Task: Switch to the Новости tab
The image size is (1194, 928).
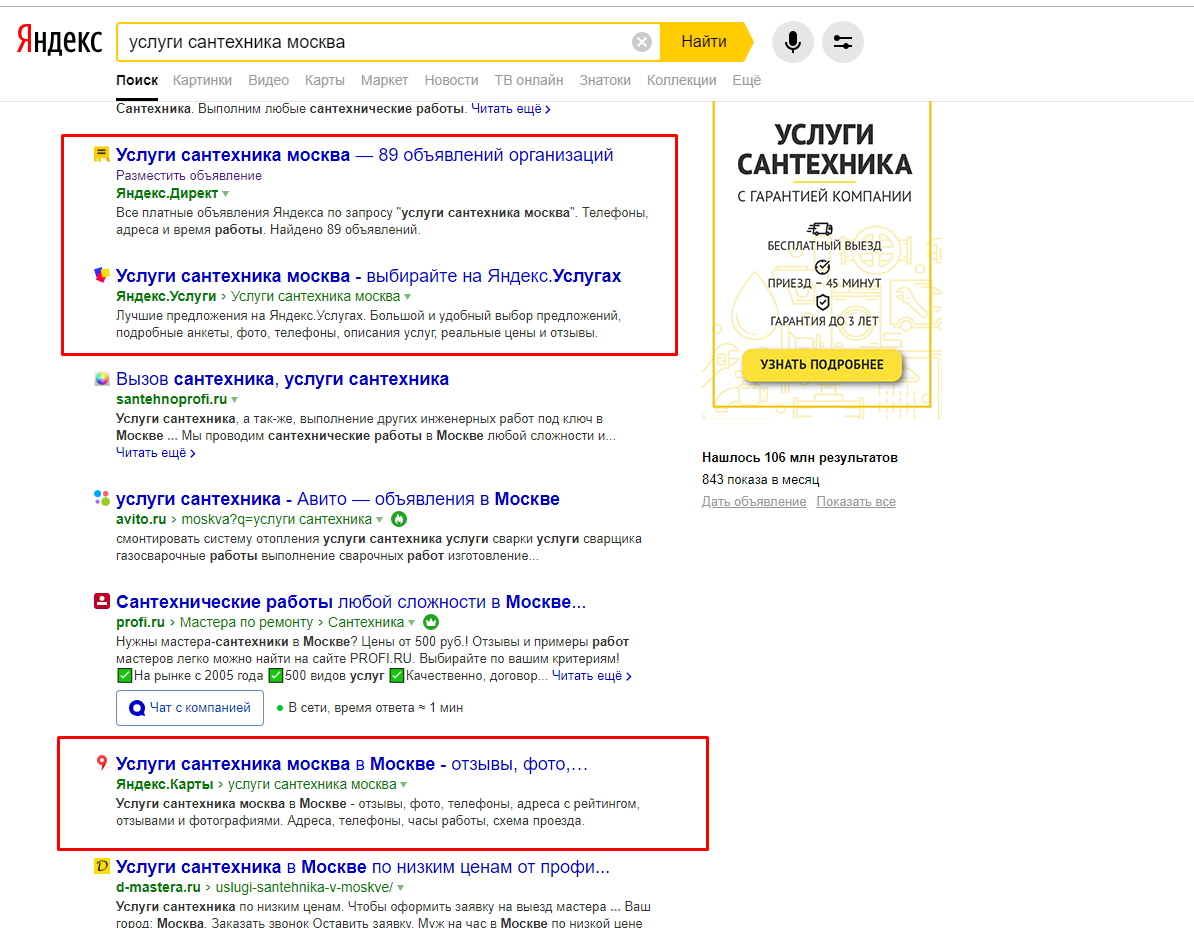Action: pyautogui.click(x=452, y=80)
